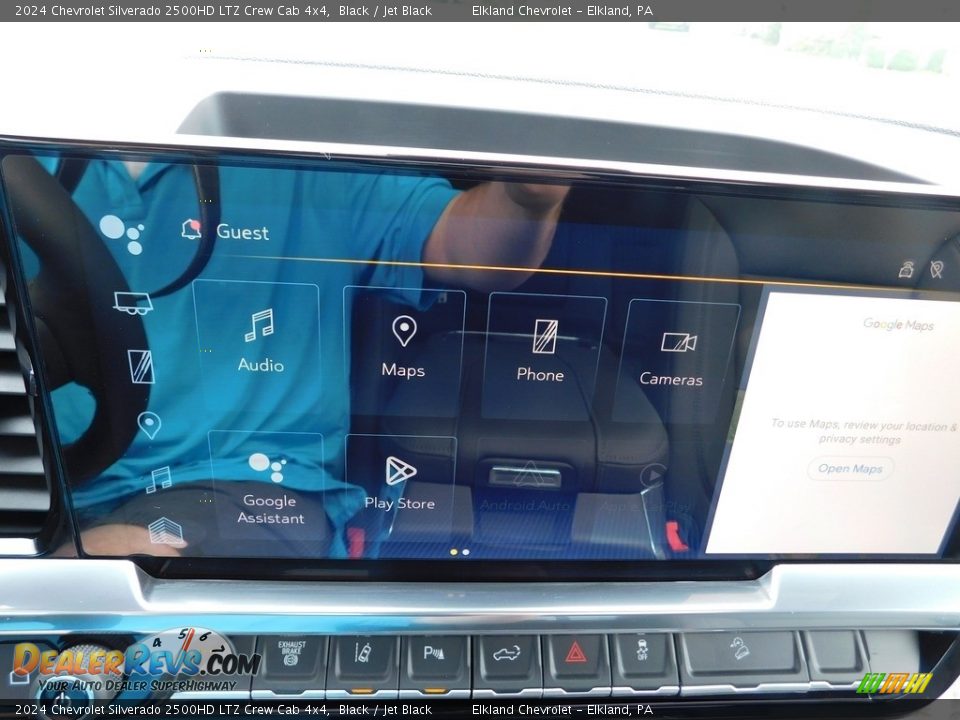960x720 pixels.
Task: Launch the Maps app tile
Action: (x=404, y=352)
